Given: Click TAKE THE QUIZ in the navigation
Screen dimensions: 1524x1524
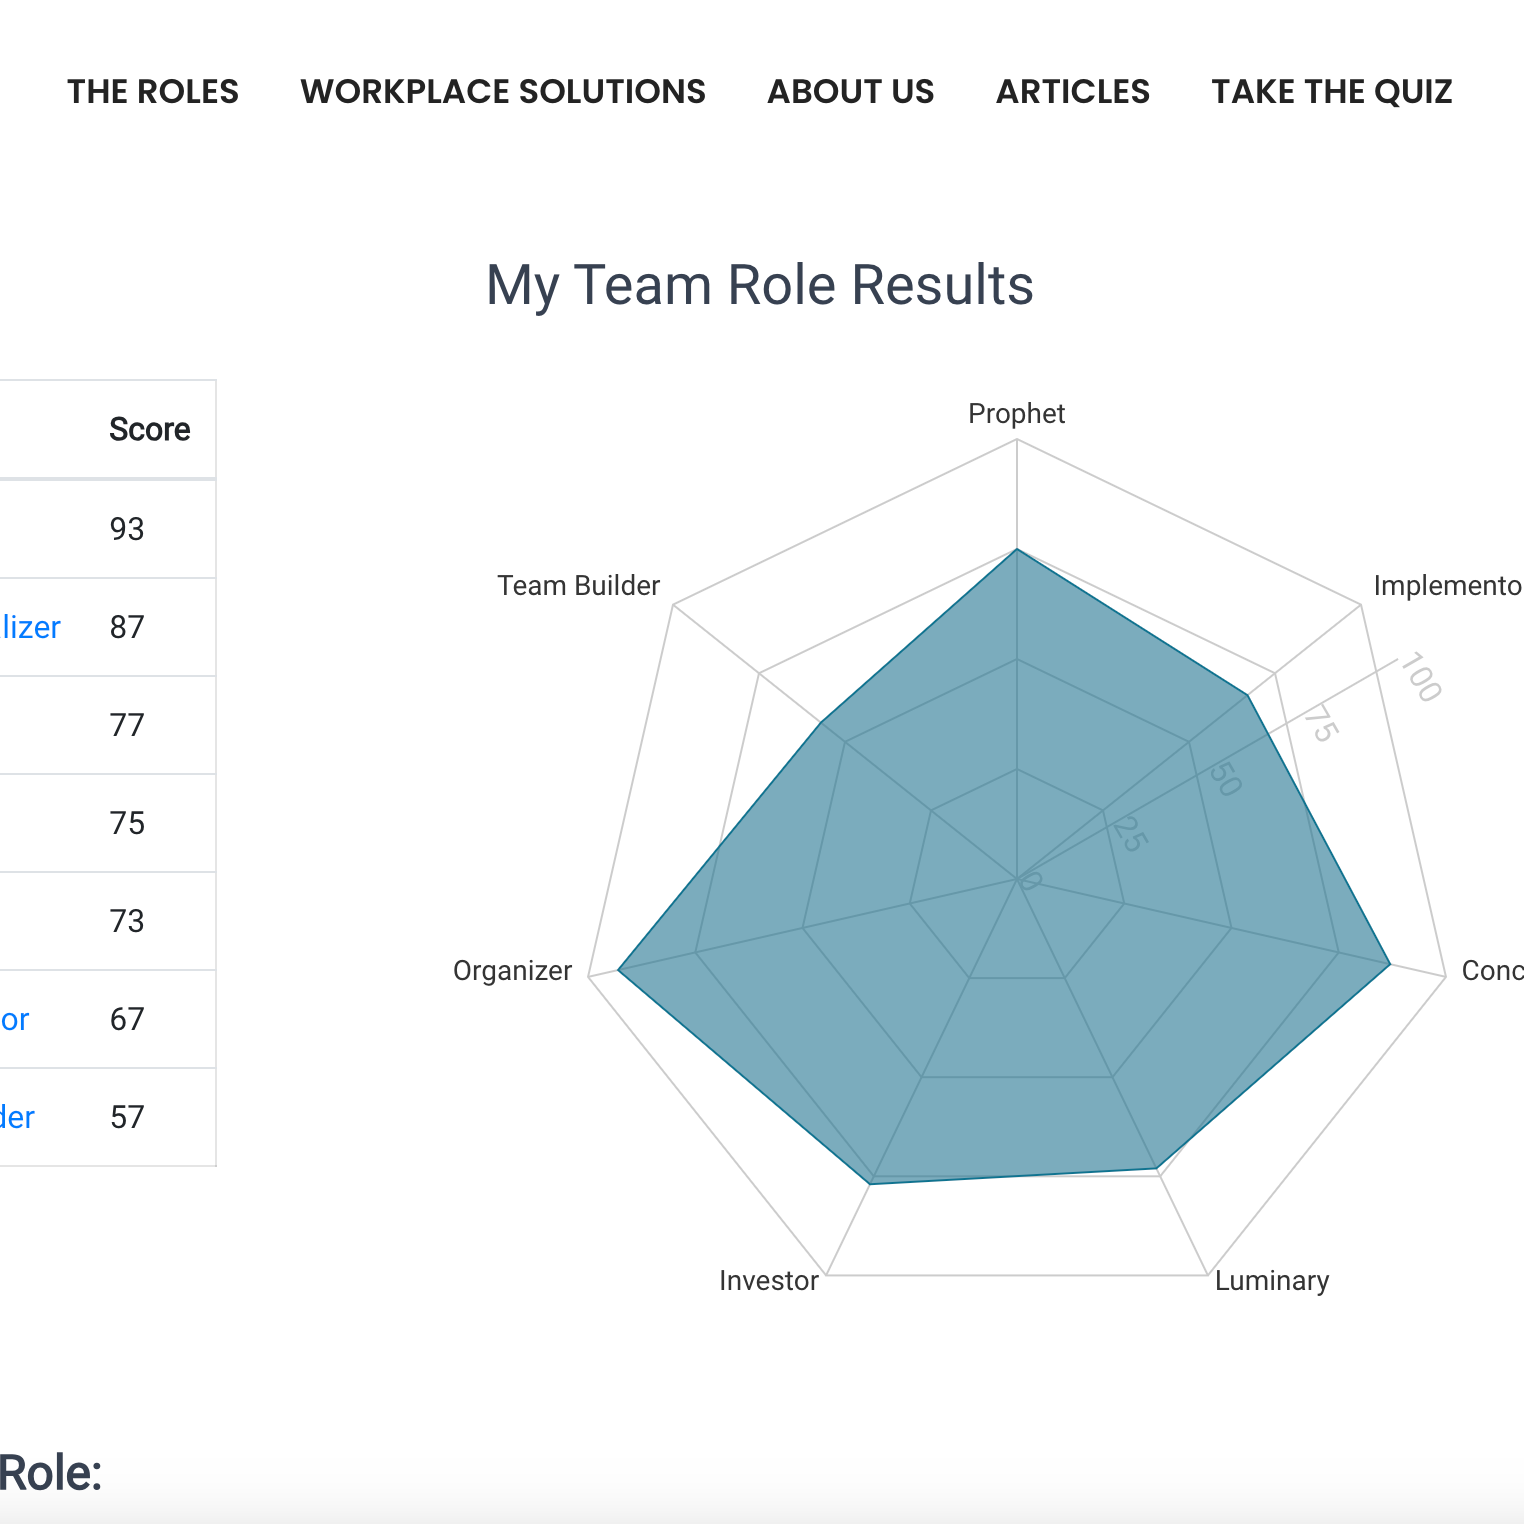Looking at the screenshot, I should click(x=1331, y=92).
